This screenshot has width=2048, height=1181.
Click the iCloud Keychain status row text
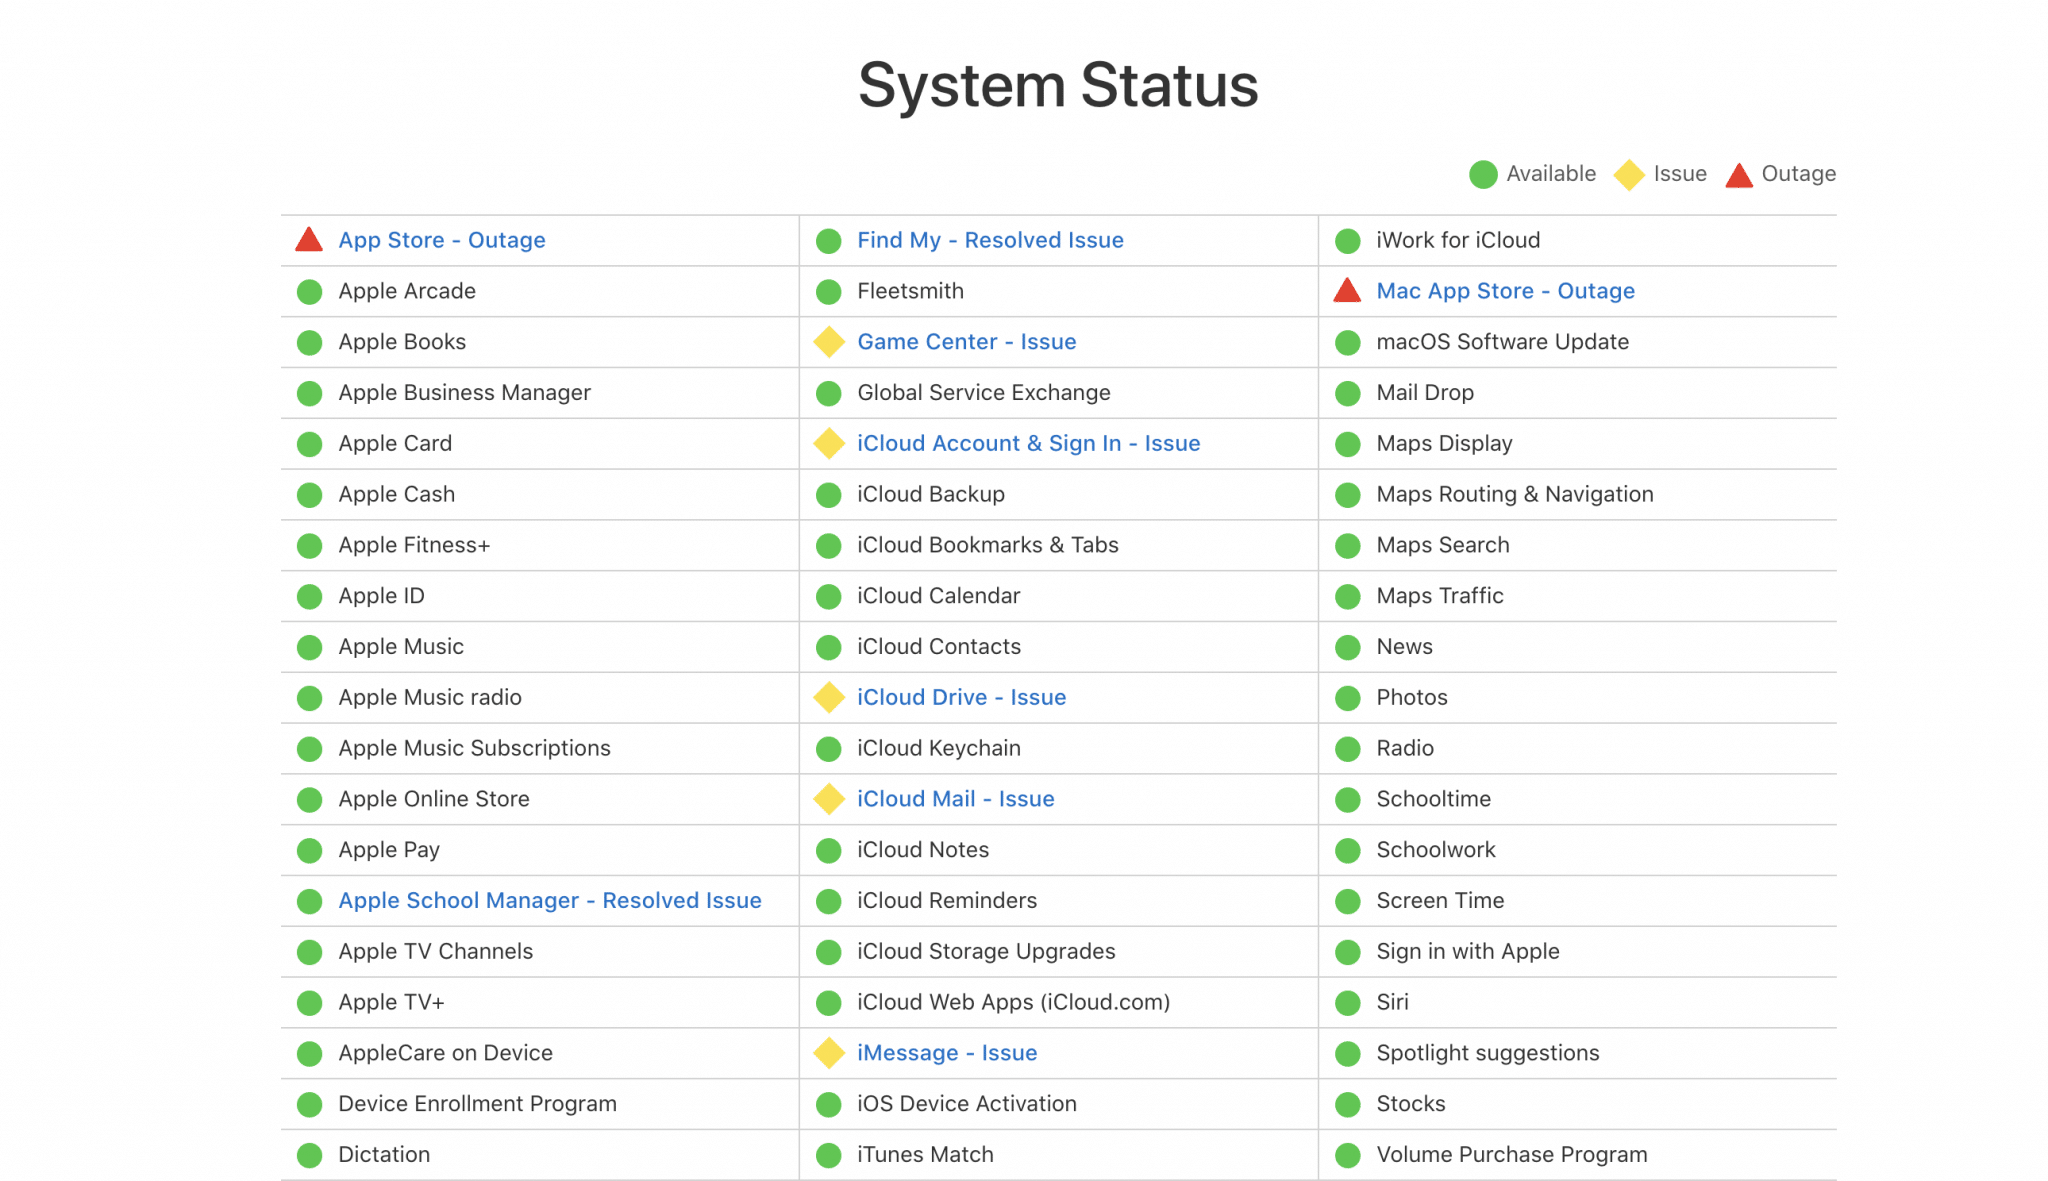point(938,748)
